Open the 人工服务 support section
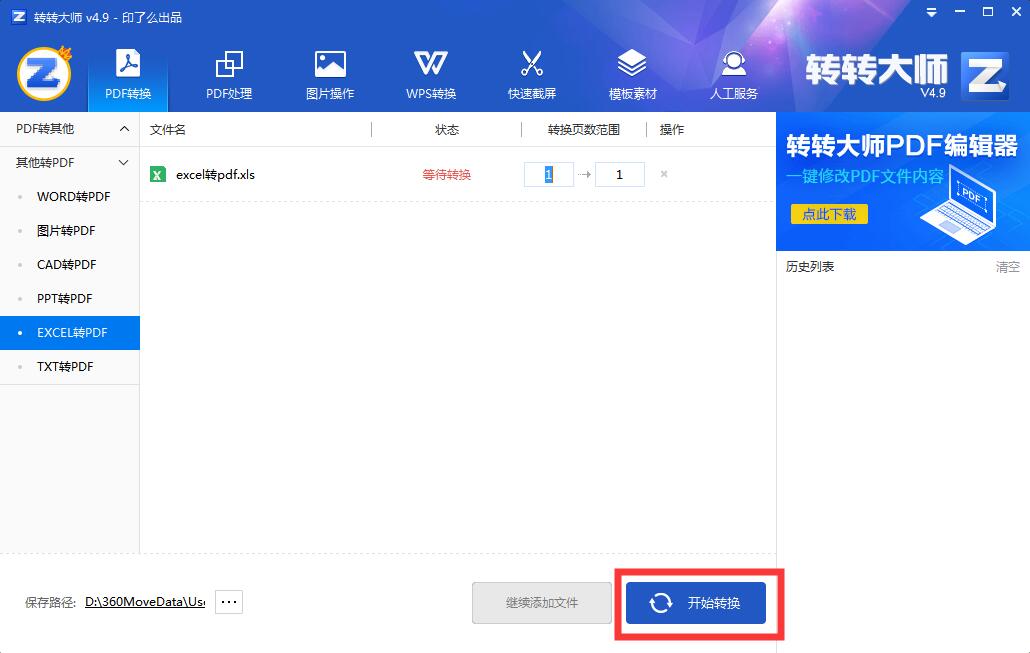 point(734,76)
